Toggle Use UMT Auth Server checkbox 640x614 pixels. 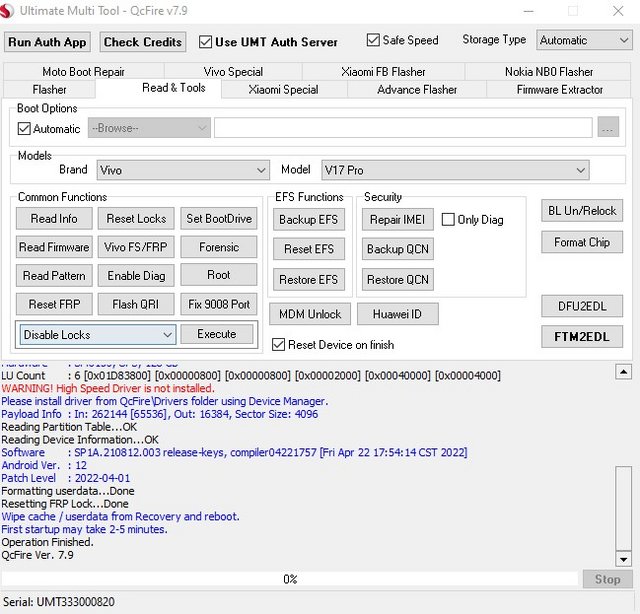pyautogui.click(x=205, y=42)
